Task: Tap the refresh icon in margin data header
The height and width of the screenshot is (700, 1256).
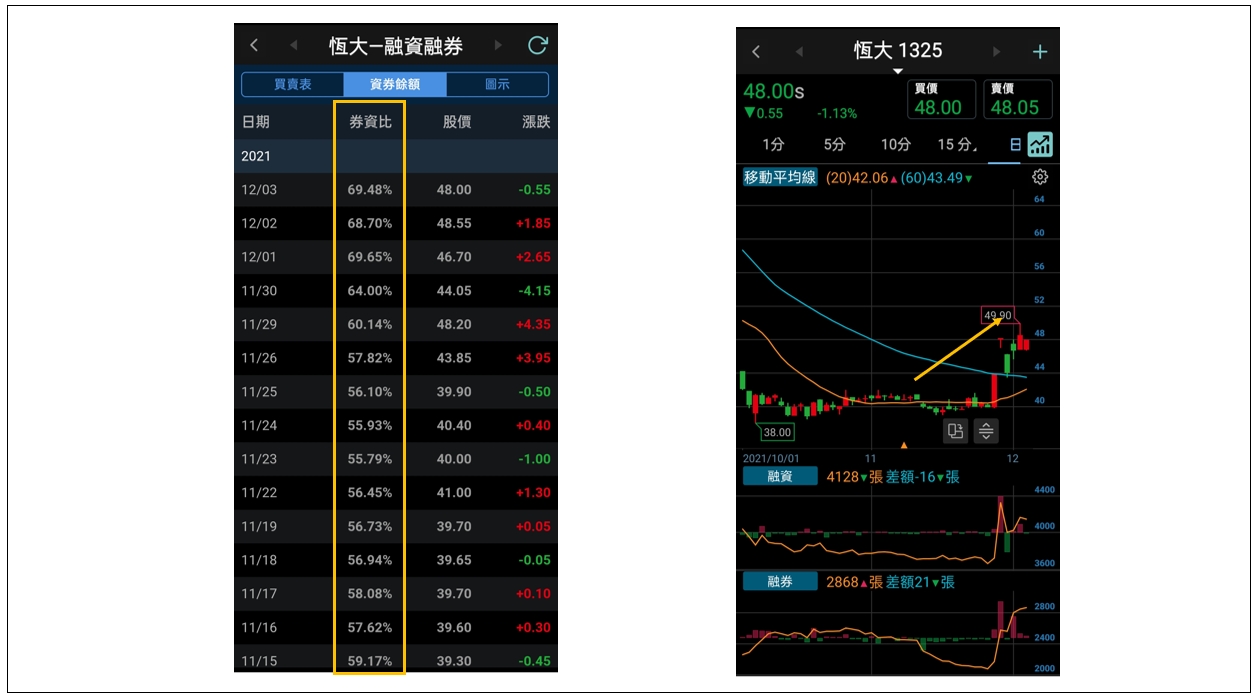Action: tap(538, 45)
